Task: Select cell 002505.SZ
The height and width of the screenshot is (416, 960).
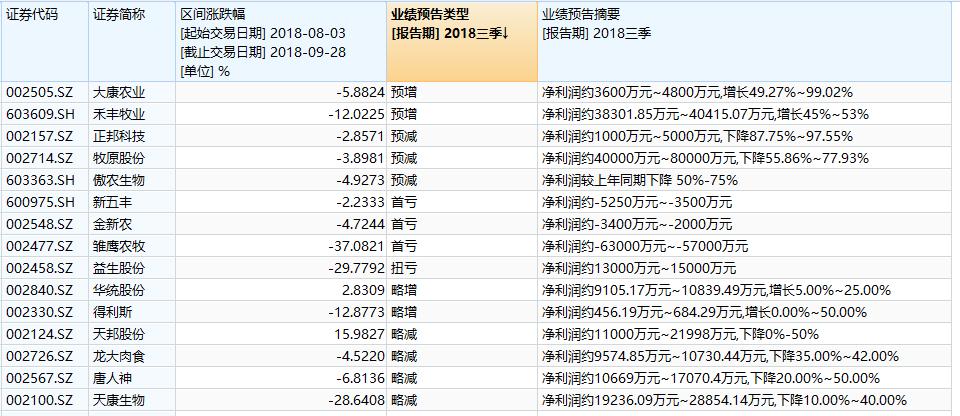Action: 45,93
